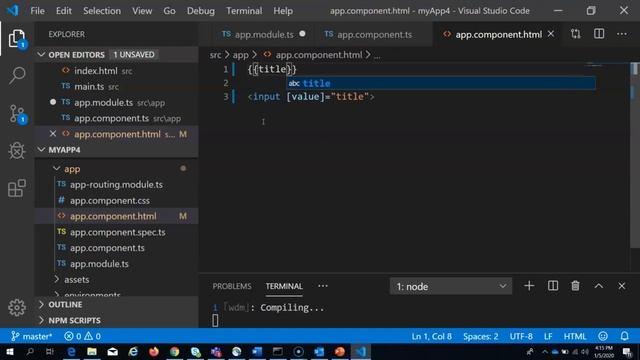This screenshot has height=360, width=640.
Task: Maximize the terminal panel size
Action: pos(599,286)
